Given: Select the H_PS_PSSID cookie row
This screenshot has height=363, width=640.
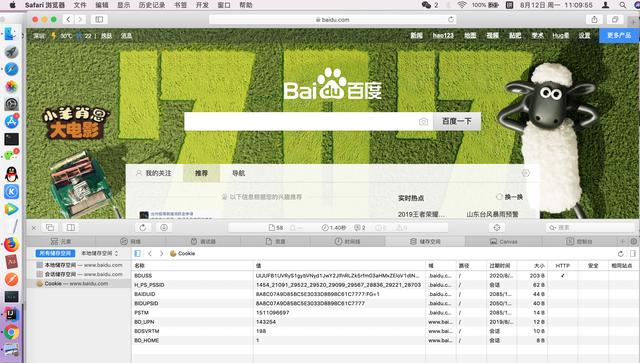Looking at the screenshot, I should coord(386,285).
